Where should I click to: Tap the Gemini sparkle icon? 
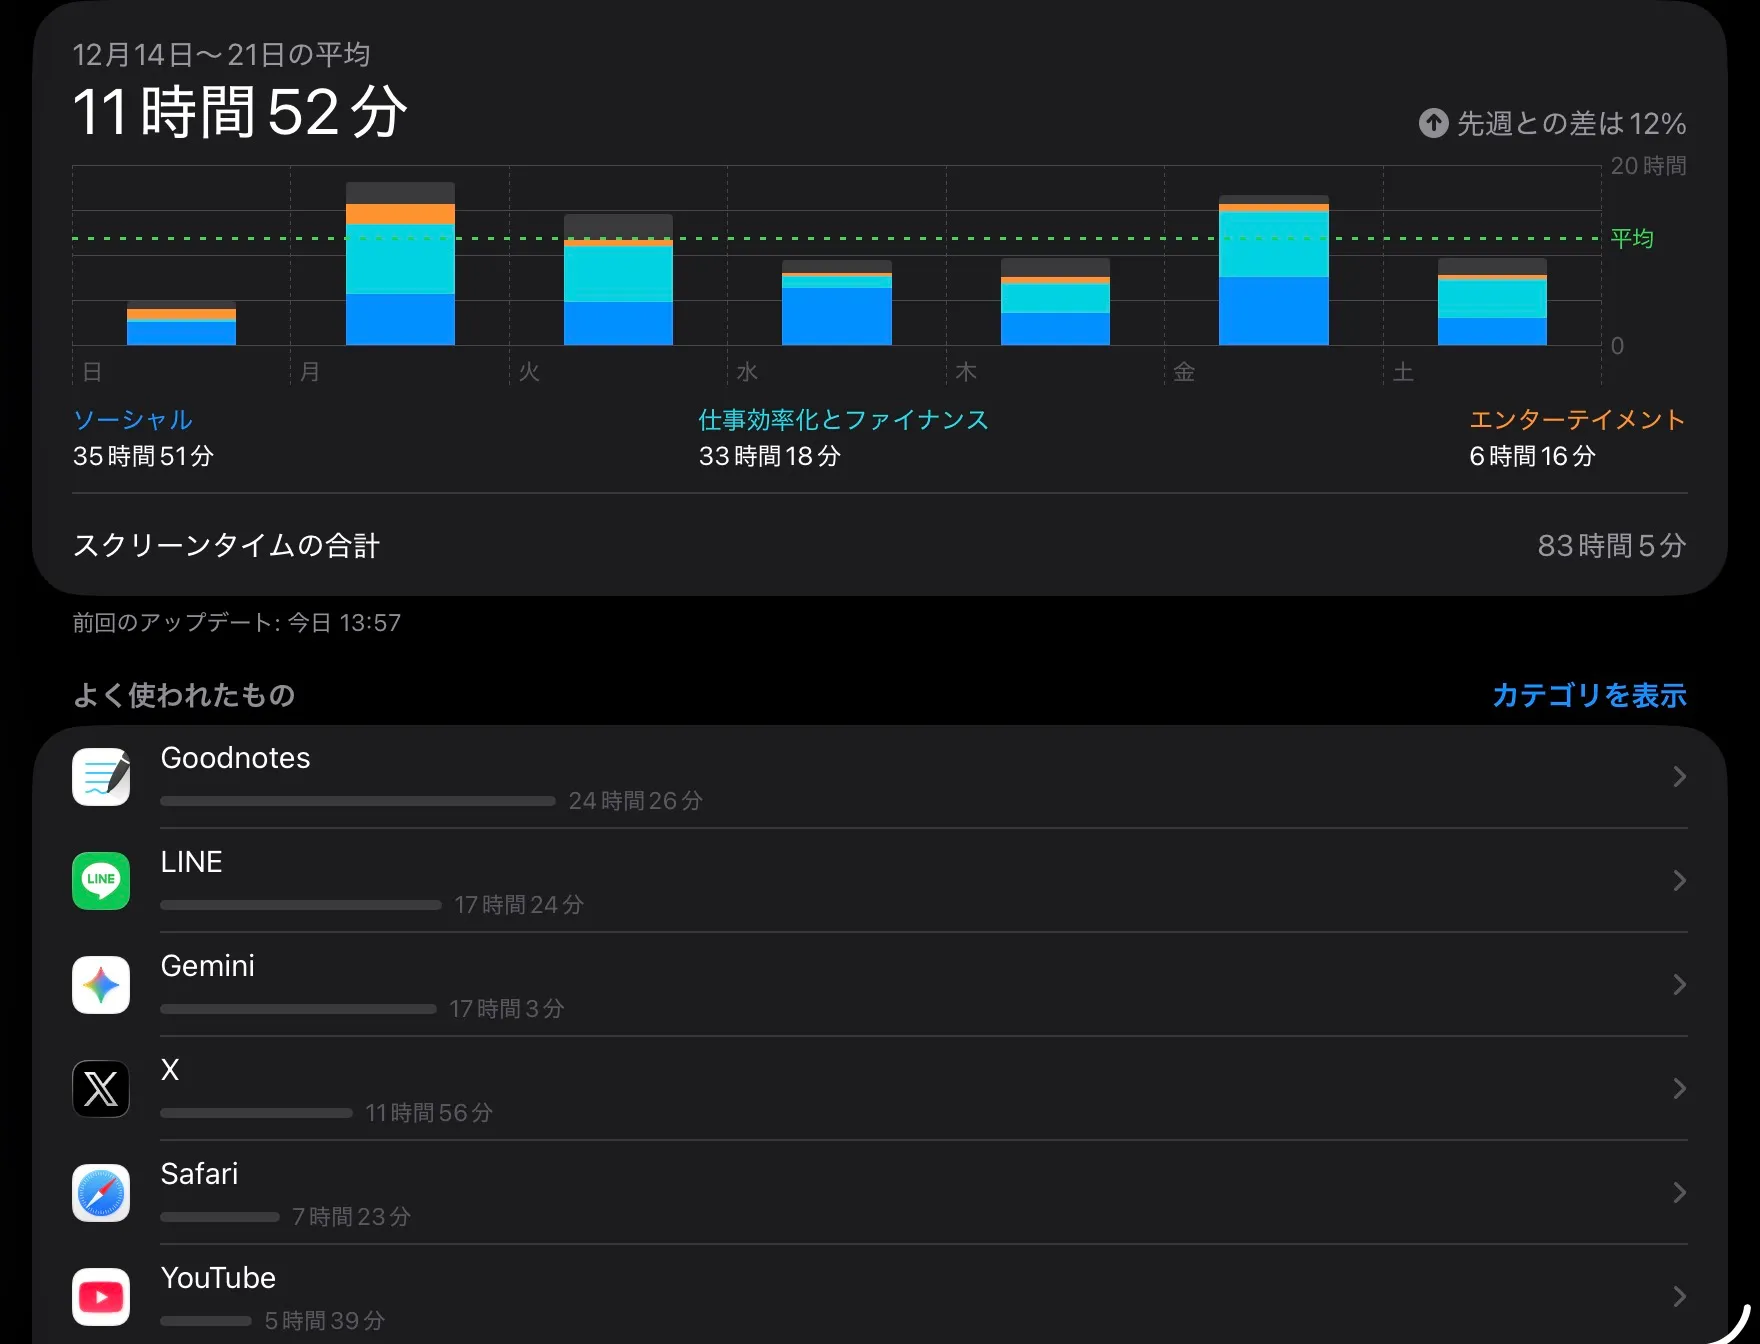tap(101, 985)
